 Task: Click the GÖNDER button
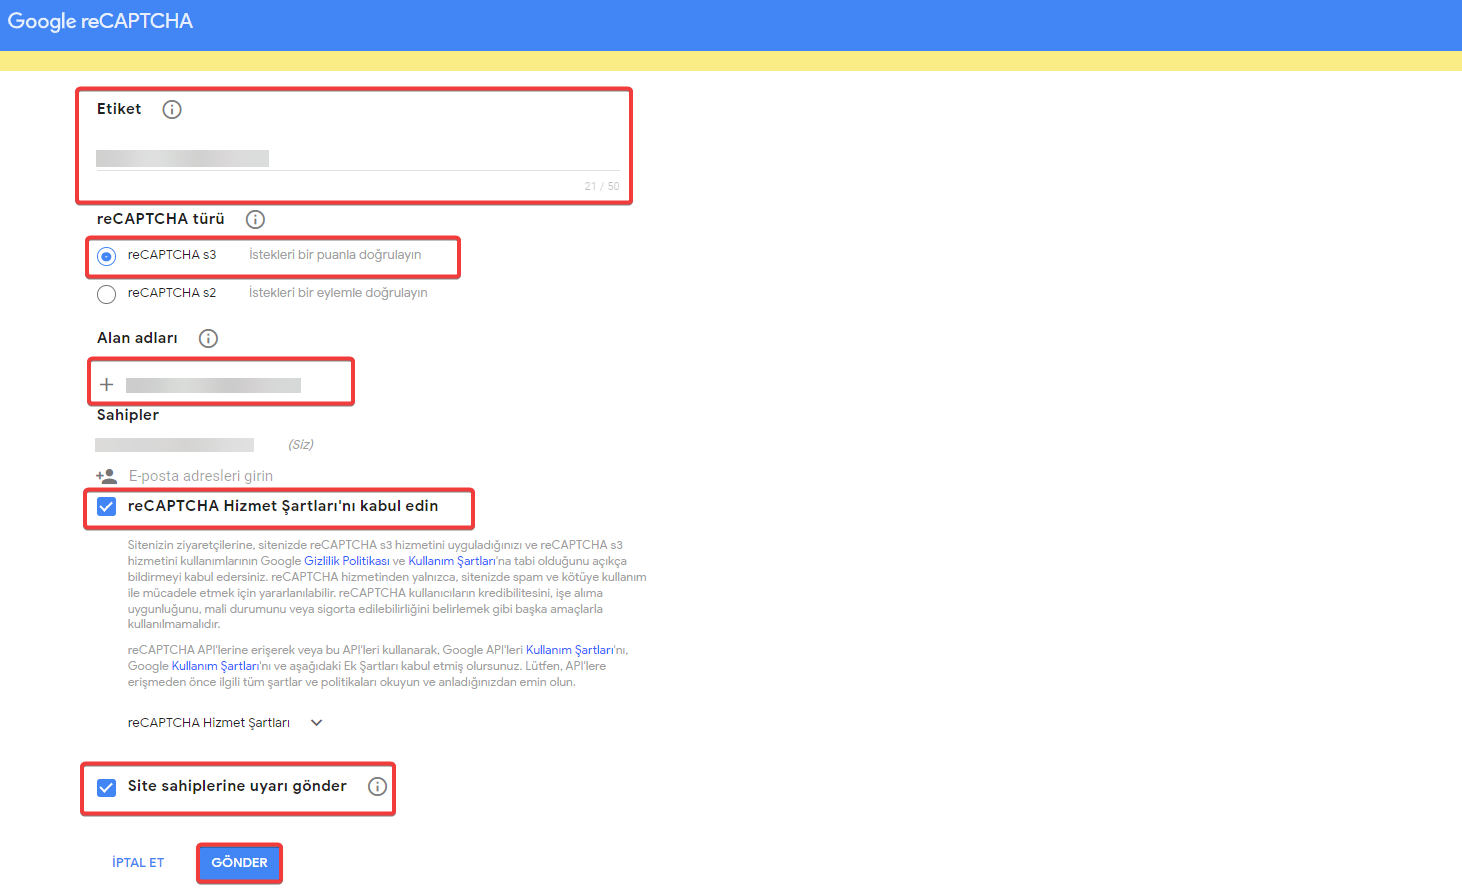(x=239, y=863)
